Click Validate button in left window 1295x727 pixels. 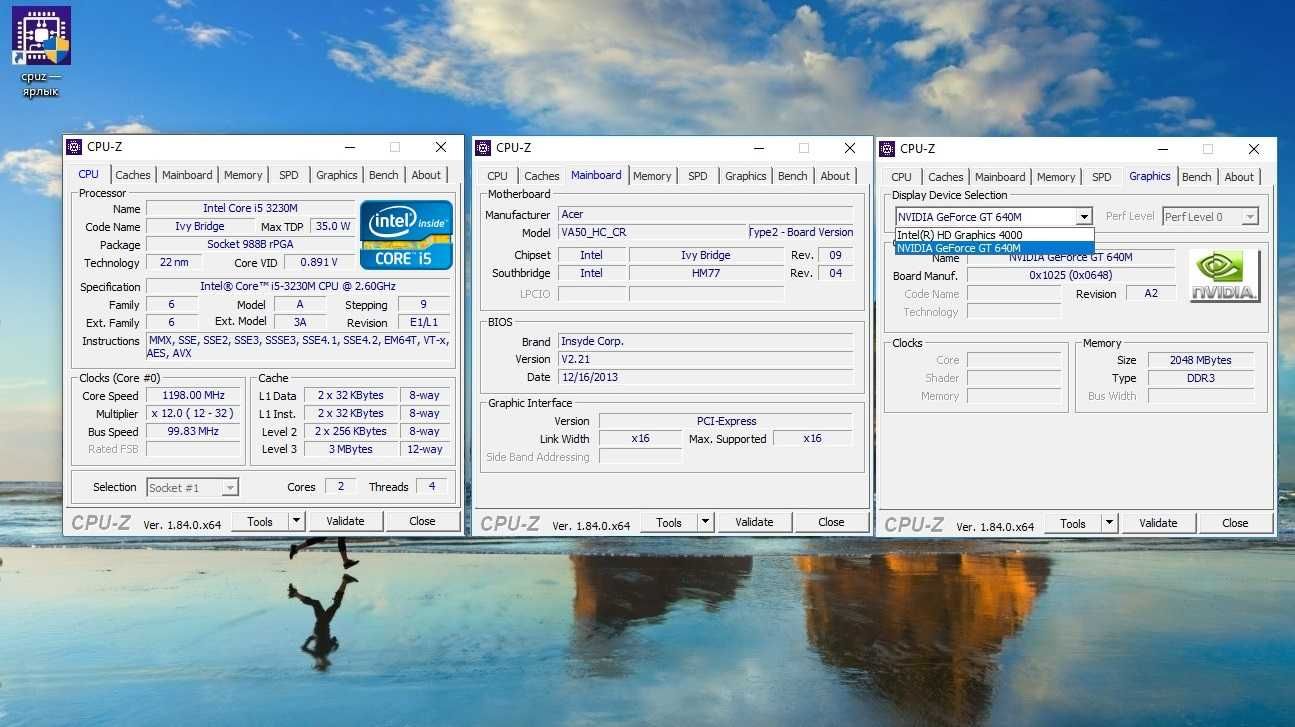pyautogui.click(x=345, y=521)
